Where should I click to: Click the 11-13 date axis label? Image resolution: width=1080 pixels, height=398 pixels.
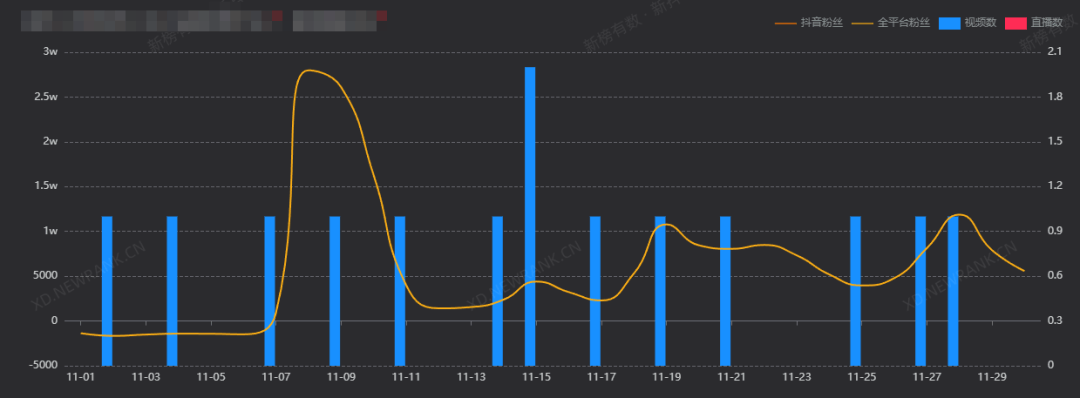pos(471,377)
